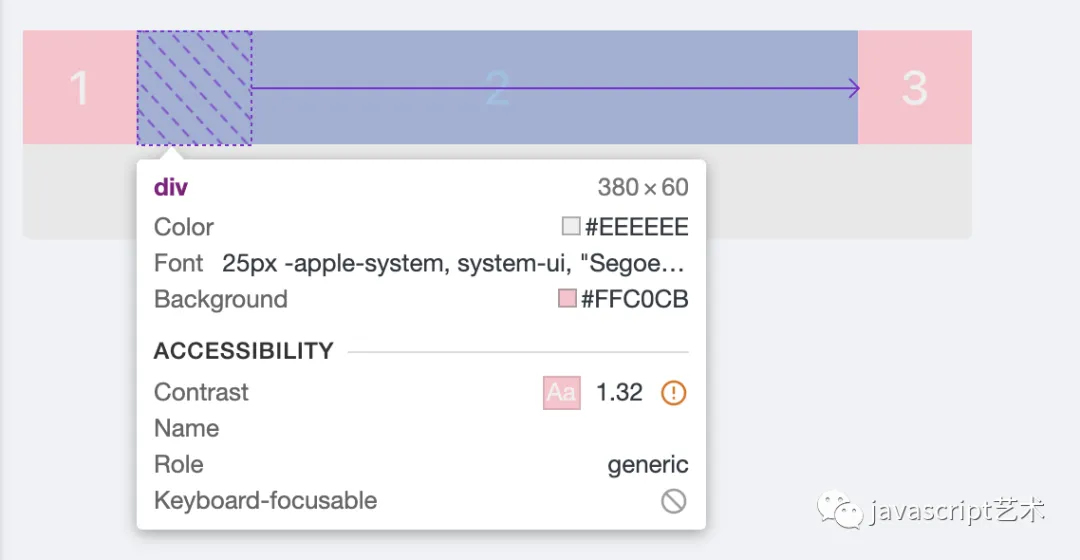Click the javascript艺术 watermark text
The height and width of the screenshot is (560, 1080).
[957, 510]
